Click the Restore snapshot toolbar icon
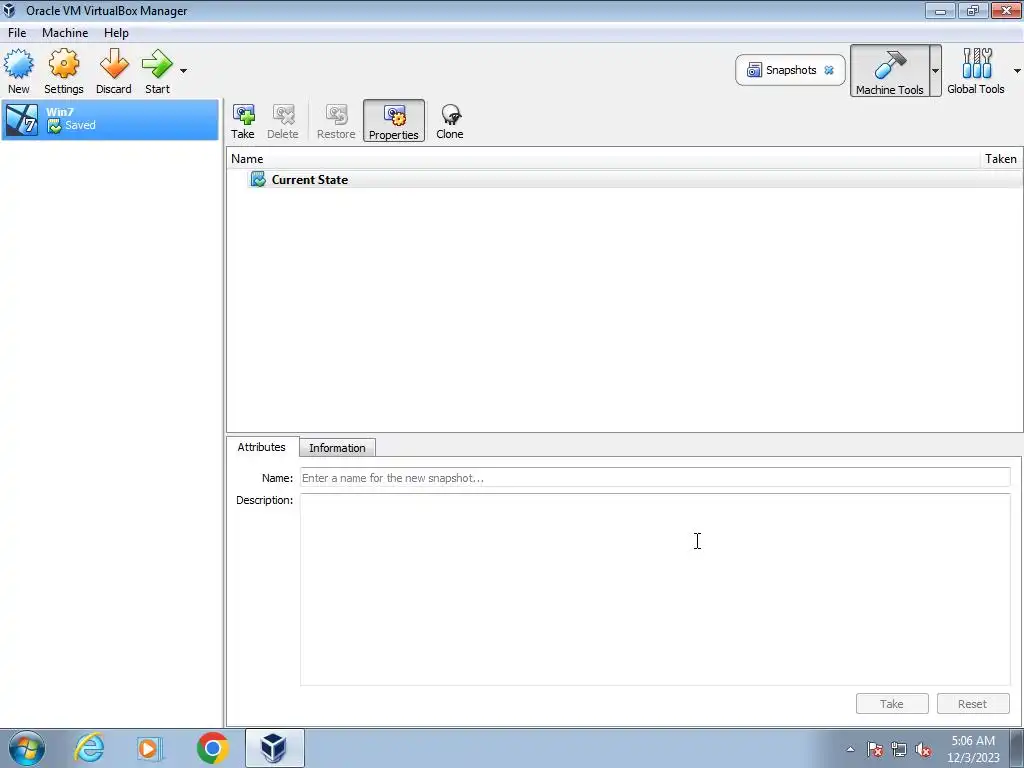This screenshot has width=1024, height=768. pyautogui.click(x=336, y=121)
